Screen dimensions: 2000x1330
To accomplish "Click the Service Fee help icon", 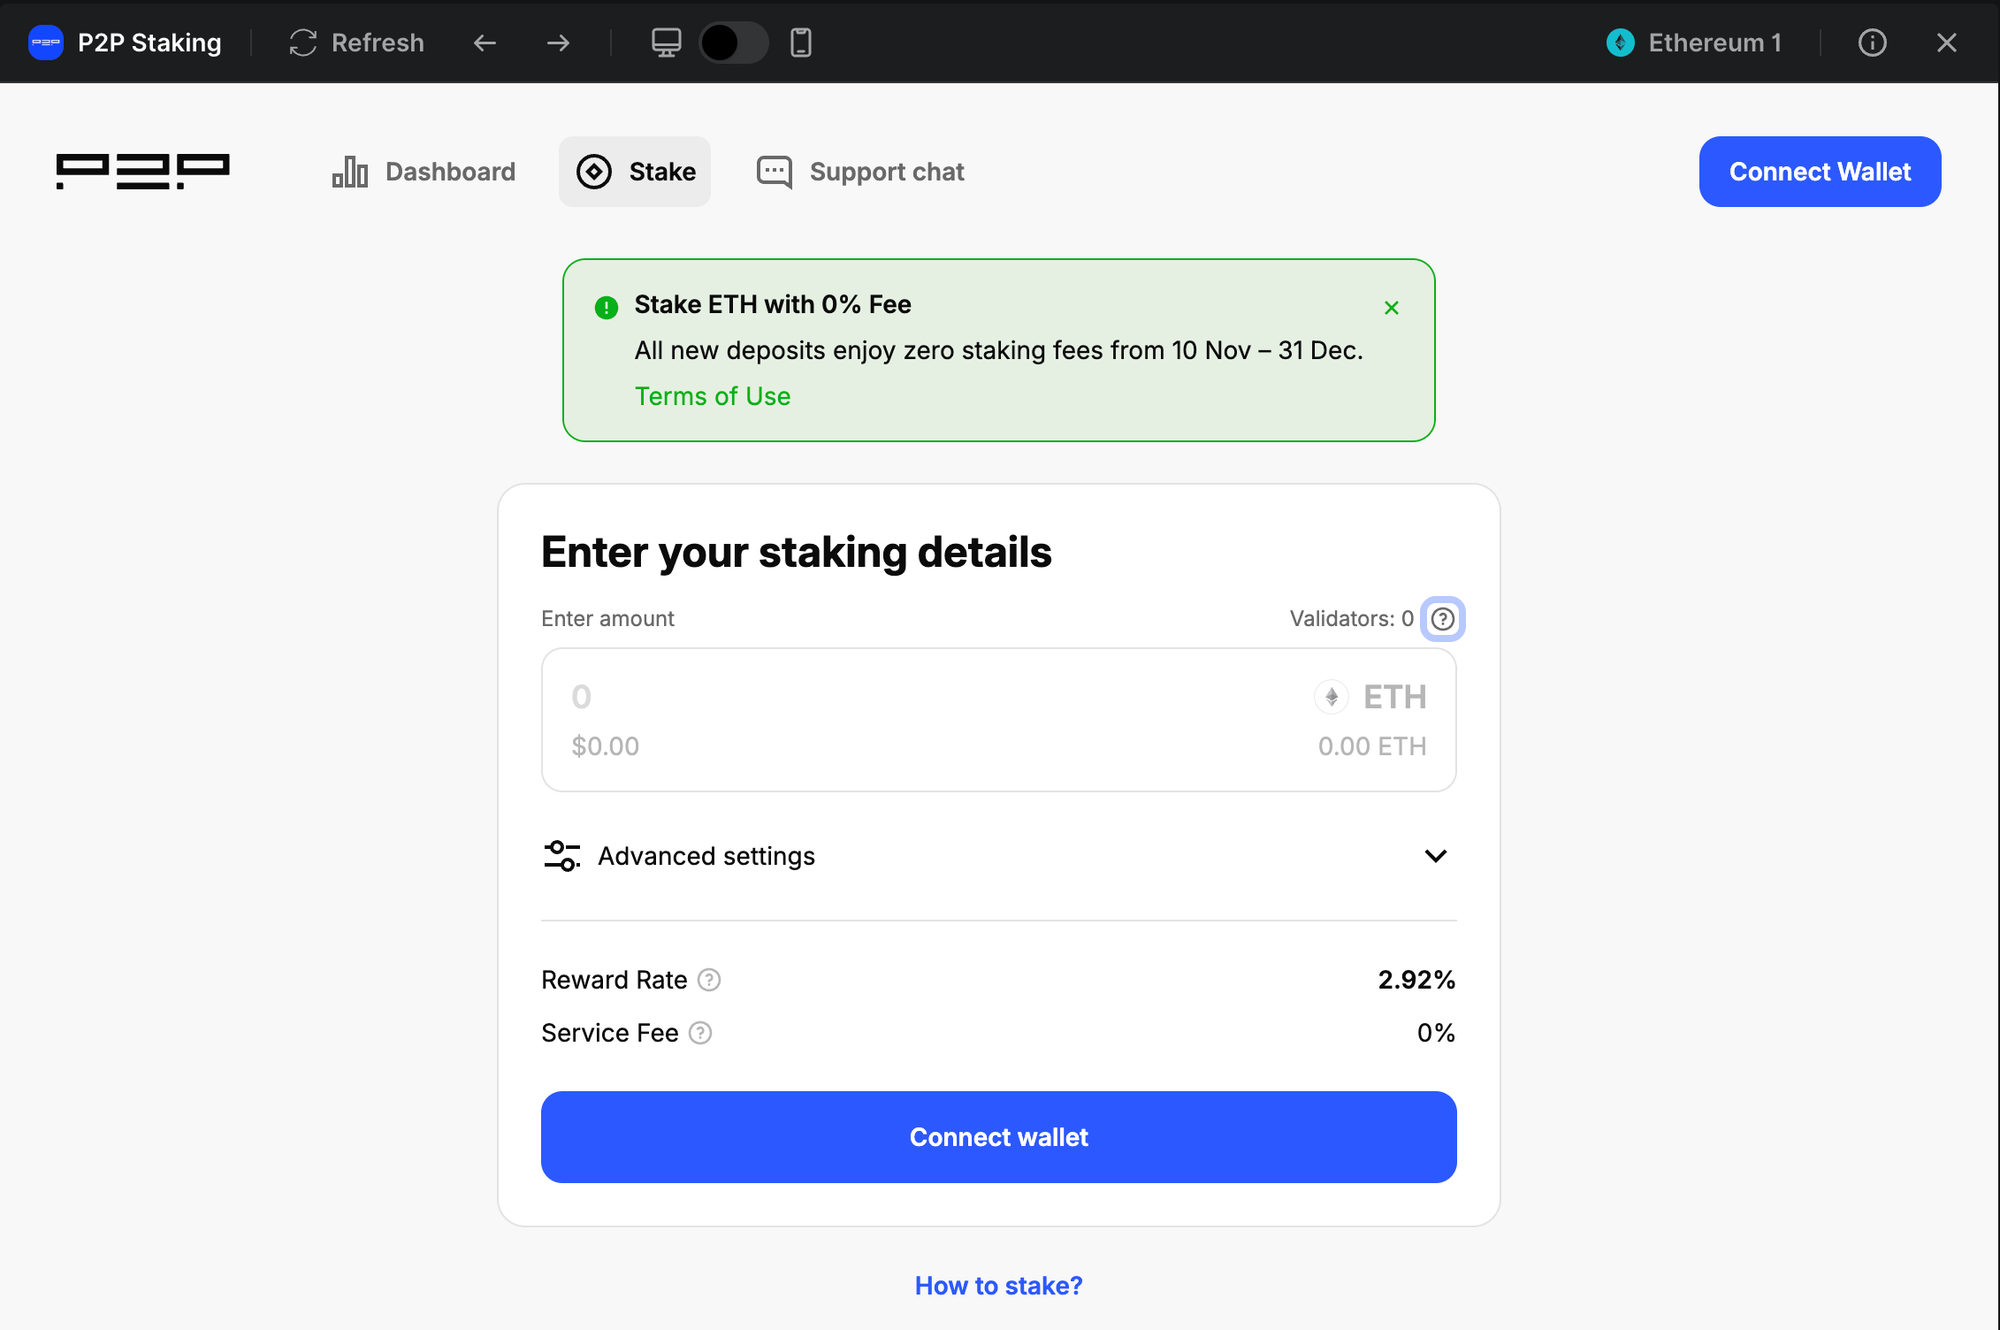I will [701, 1033].
